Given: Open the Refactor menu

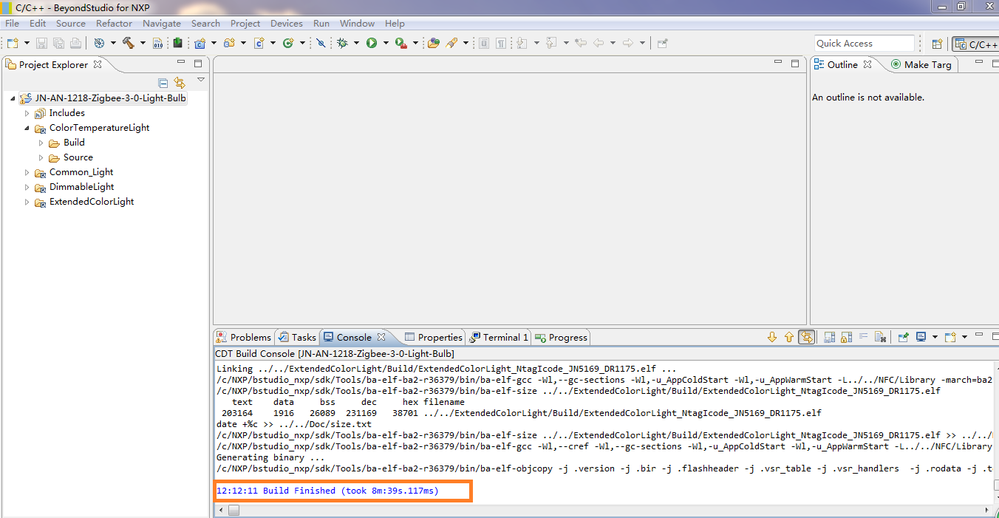Looking at the screenshot, I should pyautogui.click(x=114, y=24).
